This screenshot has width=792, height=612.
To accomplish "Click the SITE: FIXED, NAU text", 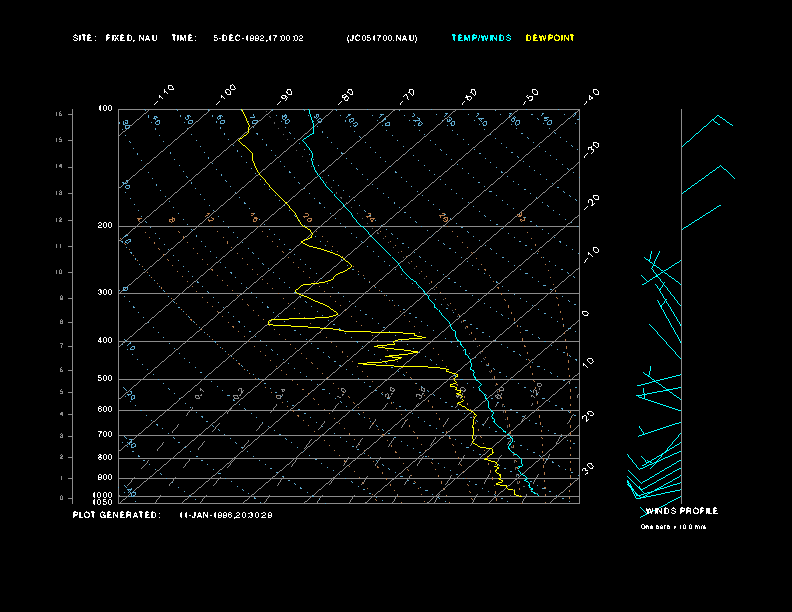I will point(115,38).
